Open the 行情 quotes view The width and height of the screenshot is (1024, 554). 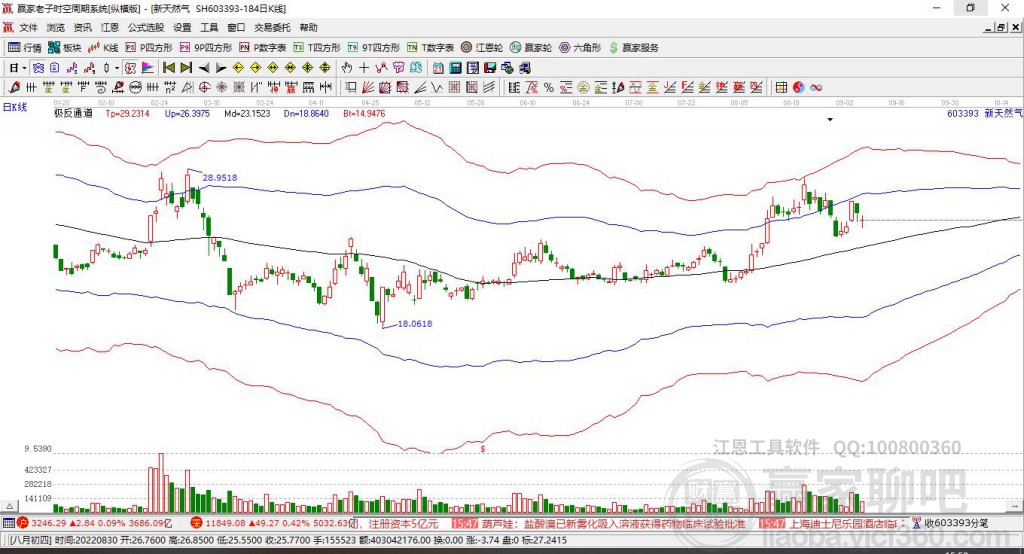coord(24,48)
